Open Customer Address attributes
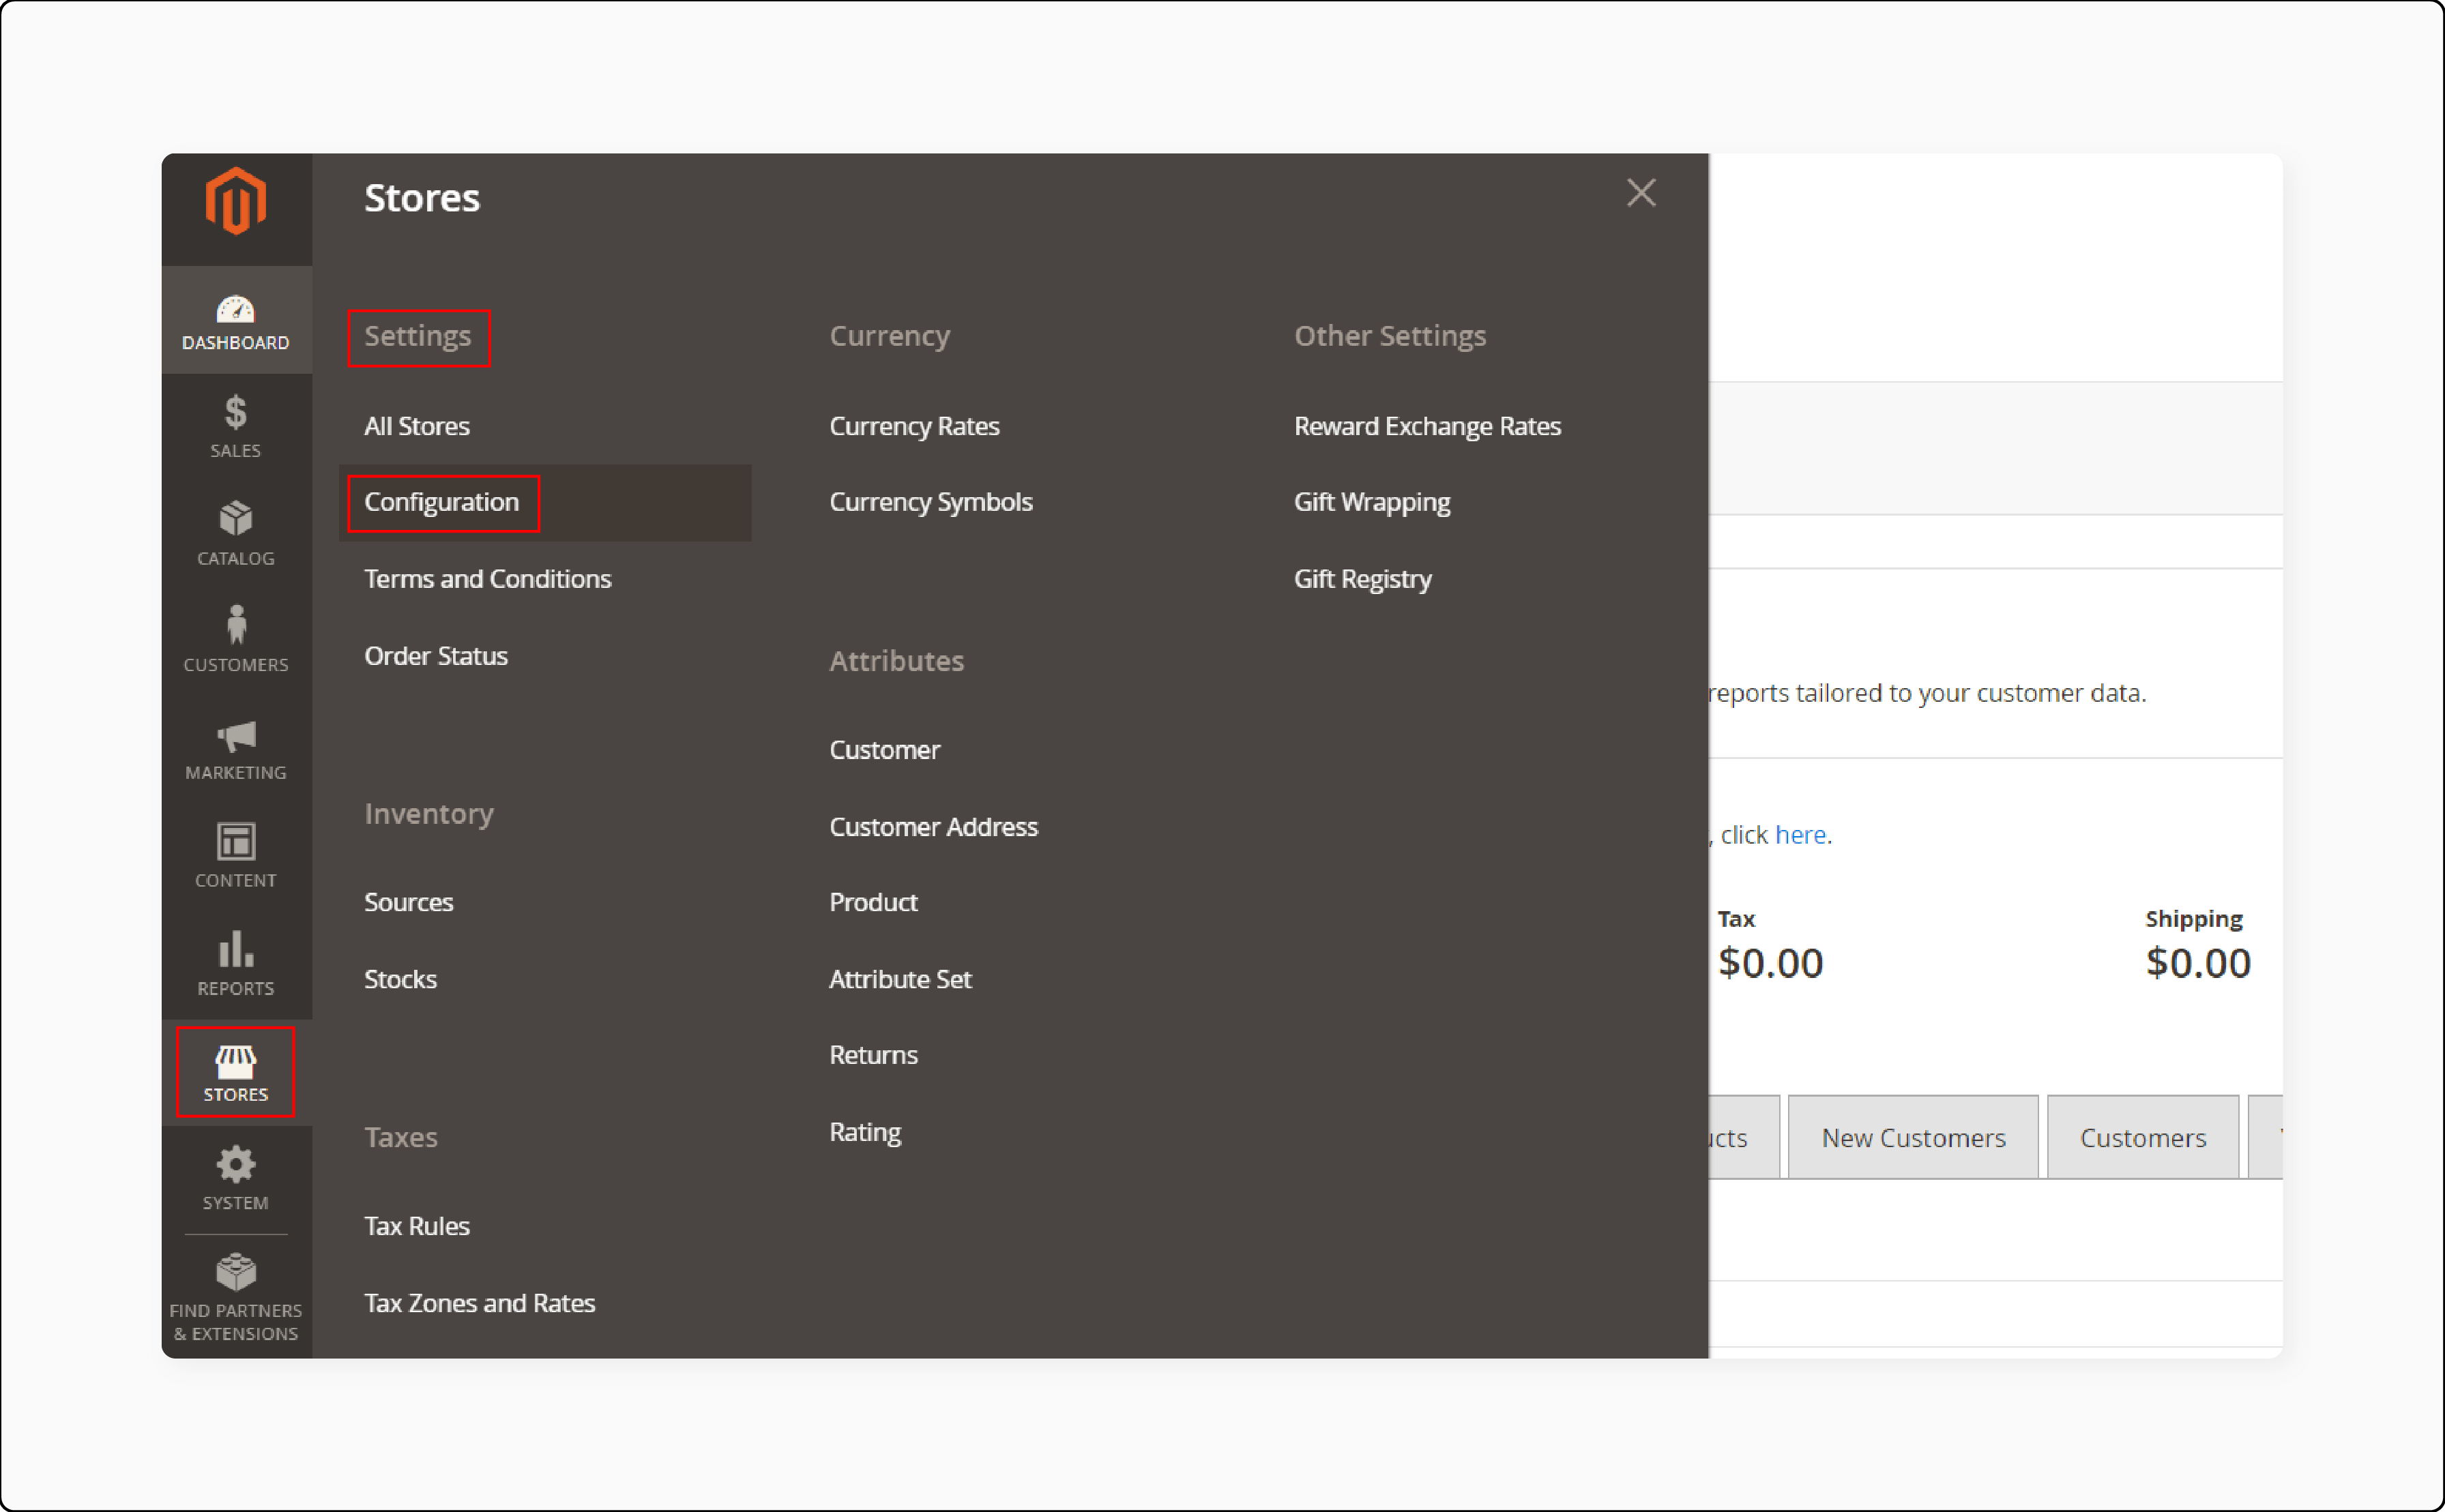The width and height of the screenshot is (2445, 1512). click(x=934, y=827)
